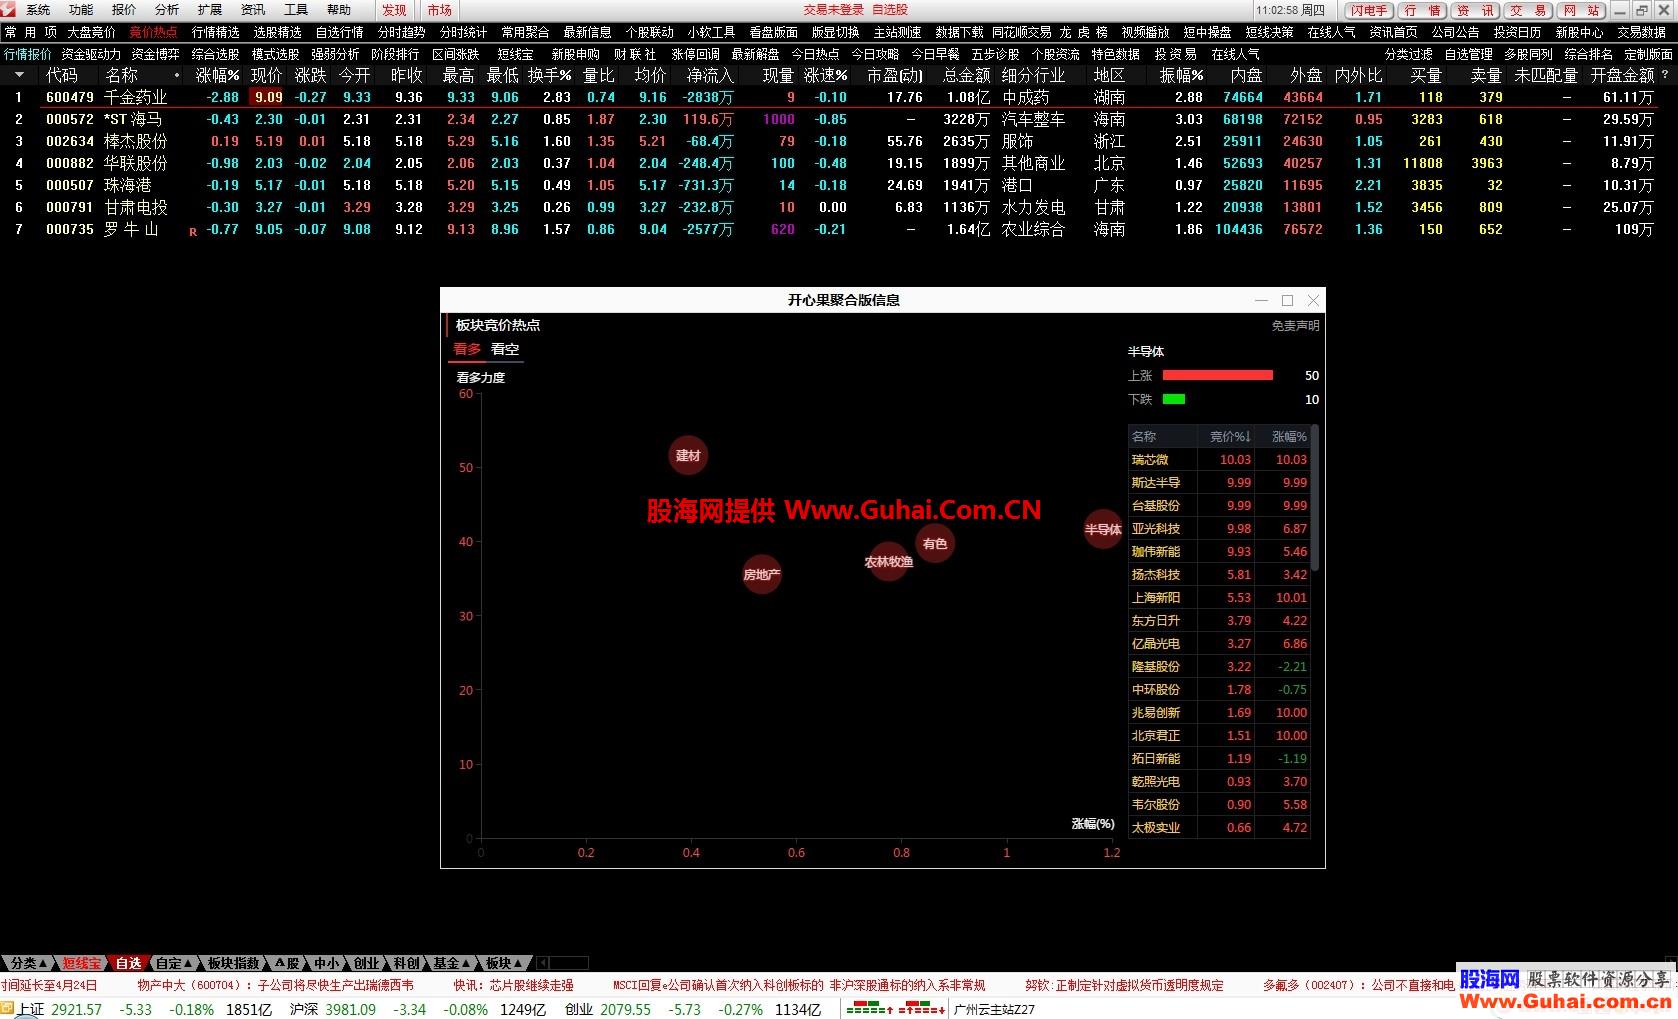Open the 工具 menu
The image size is (1678, 1019).
[x=296, y=10]
